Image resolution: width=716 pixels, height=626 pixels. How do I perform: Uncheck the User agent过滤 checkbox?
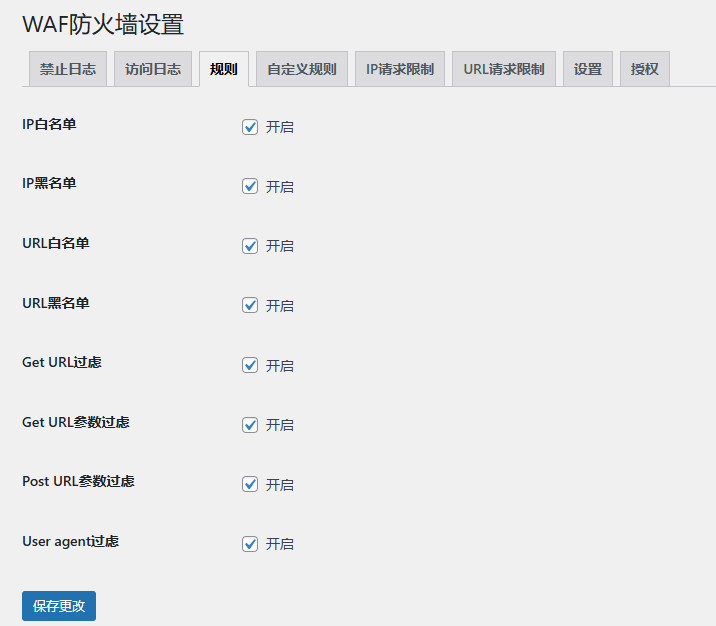(x=250, y=544)
